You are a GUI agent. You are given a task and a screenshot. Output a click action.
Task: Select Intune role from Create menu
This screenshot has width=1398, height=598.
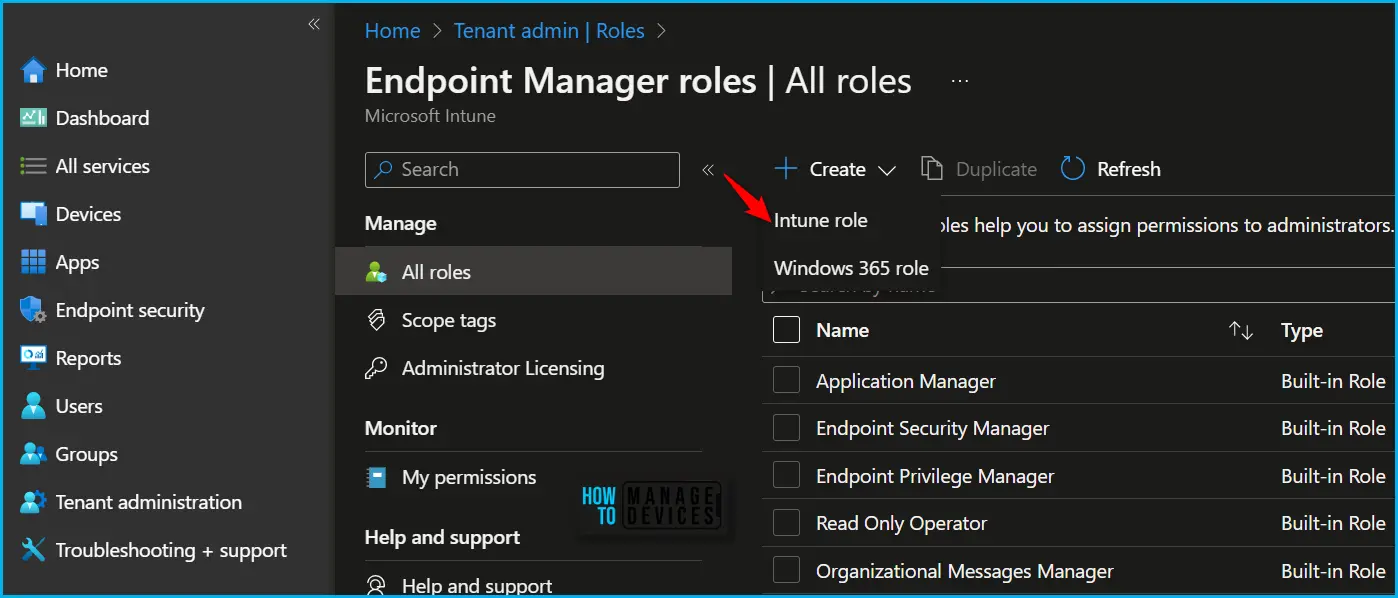click(x=821, y=220)
